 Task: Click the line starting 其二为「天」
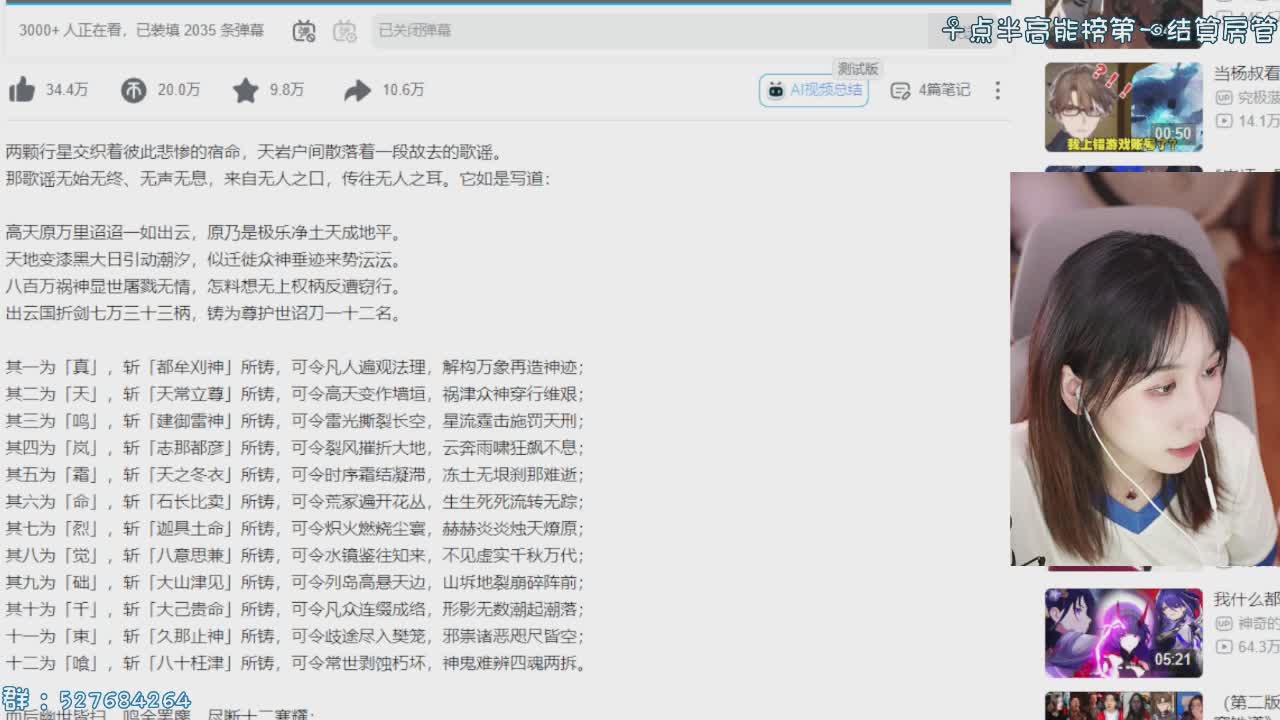[x=295, y=395]
